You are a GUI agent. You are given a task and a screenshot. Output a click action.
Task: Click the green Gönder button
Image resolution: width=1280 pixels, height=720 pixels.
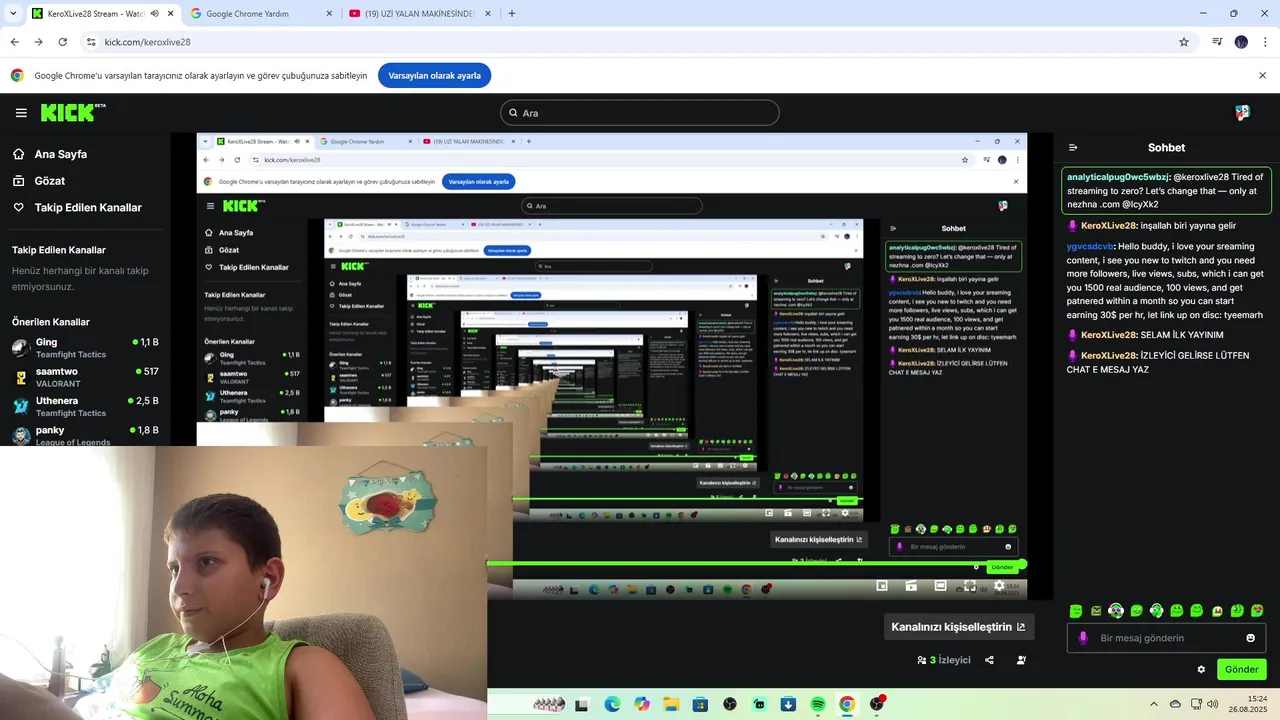[x=1241, y=669]
